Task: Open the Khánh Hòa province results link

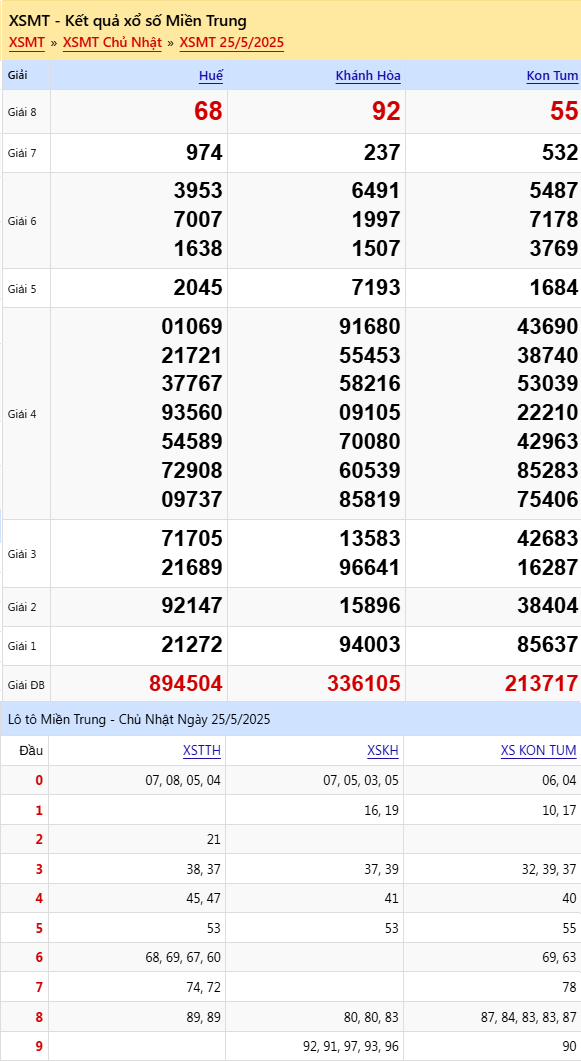Action: pos(369,76)
